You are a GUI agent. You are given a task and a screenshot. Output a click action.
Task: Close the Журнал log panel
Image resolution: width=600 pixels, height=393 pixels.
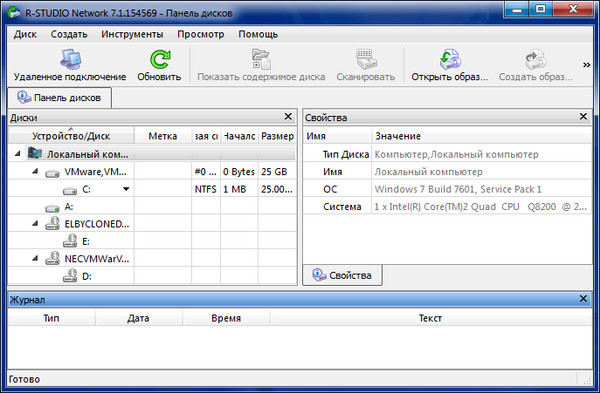tap(583, 298)
